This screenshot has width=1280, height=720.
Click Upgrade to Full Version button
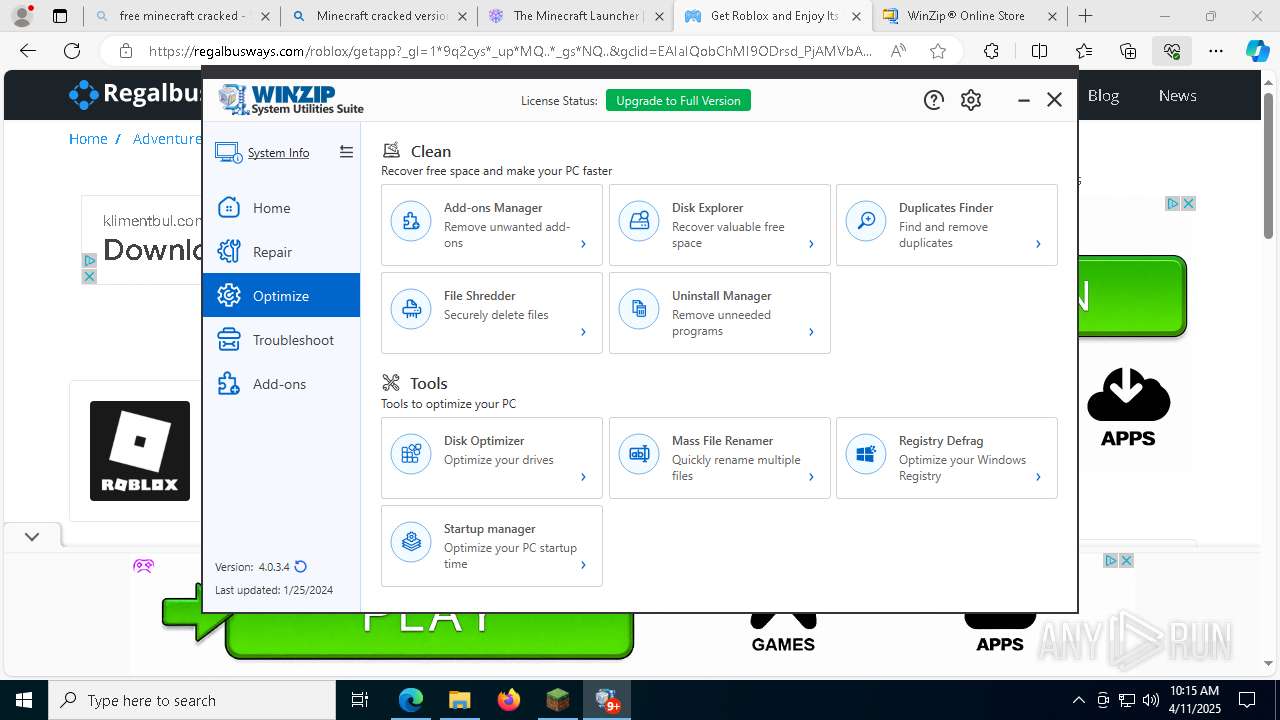pyautogui.click(x=678, y=100)
